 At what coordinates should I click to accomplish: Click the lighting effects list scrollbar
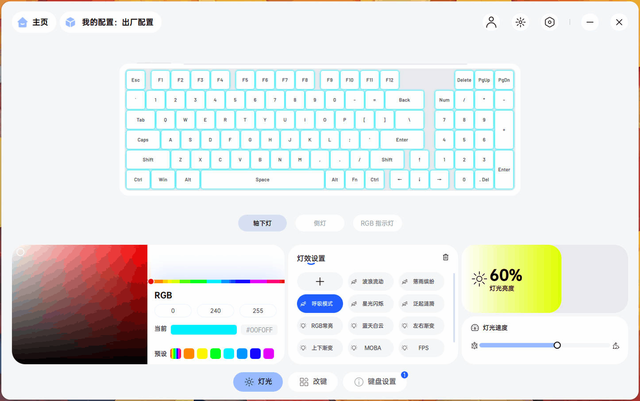click(x=454, y=308)
